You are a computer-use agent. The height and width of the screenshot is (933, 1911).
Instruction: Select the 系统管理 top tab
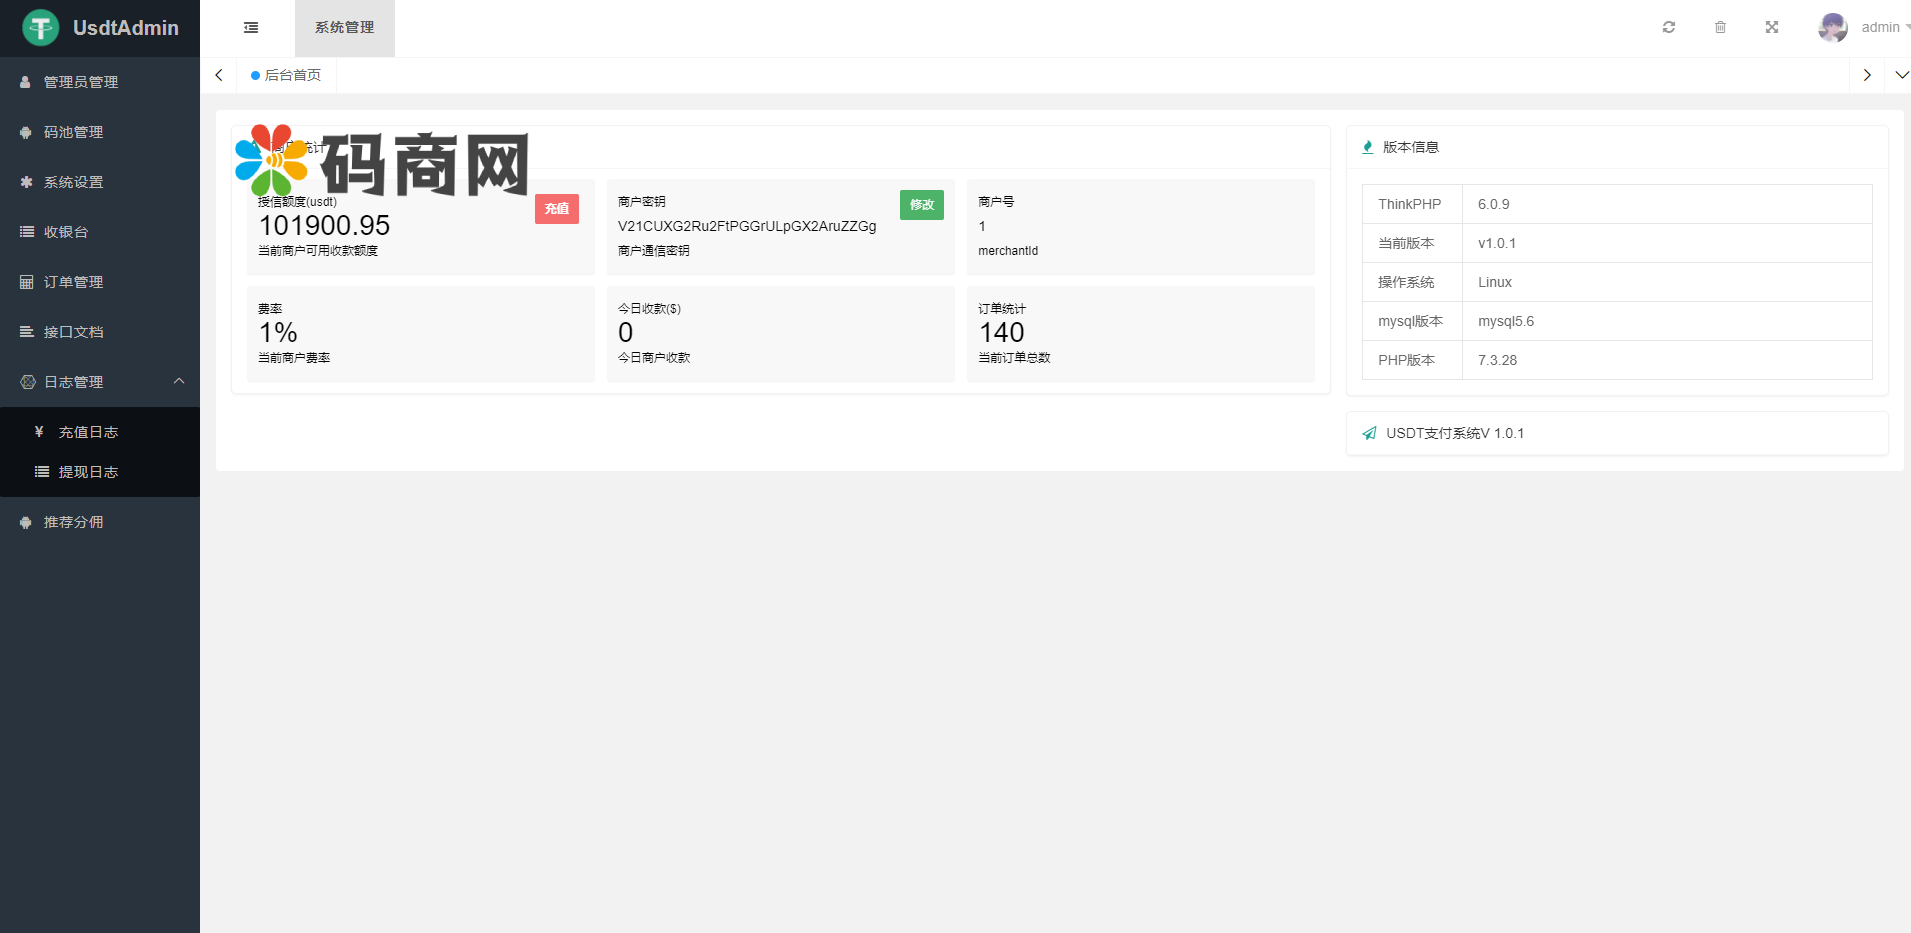pyautogui.click(x=344, y=28)
